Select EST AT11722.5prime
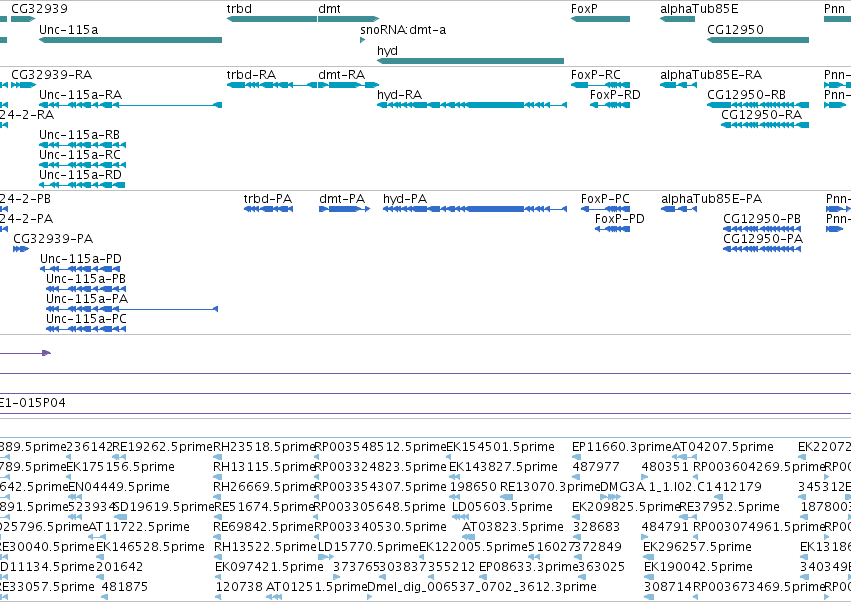The image size is (851, 602). (139, 527)
